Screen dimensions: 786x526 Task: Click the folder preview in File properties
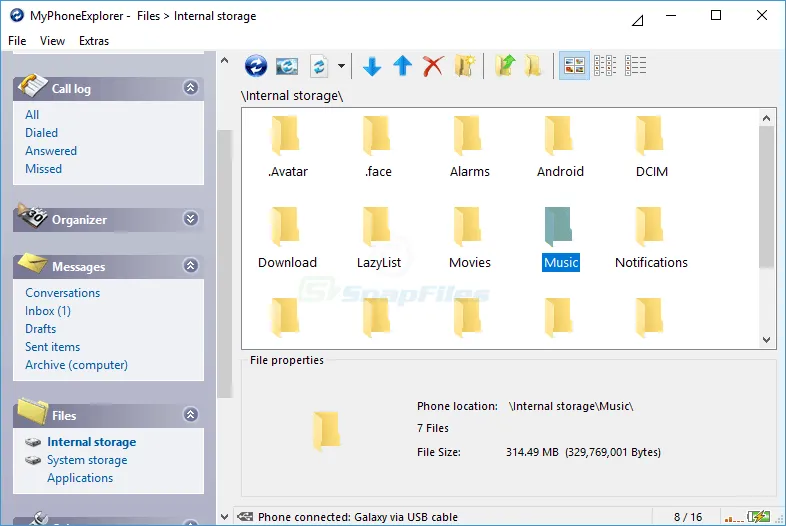[x=326, y=430]
